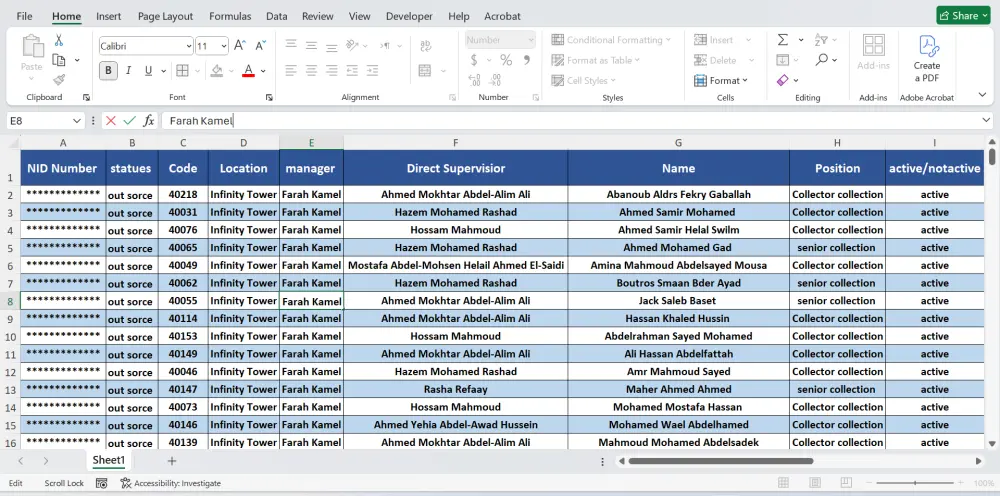Toggle Underline formatting
The height and width of the screenshot is (496, 1000).
149,70
